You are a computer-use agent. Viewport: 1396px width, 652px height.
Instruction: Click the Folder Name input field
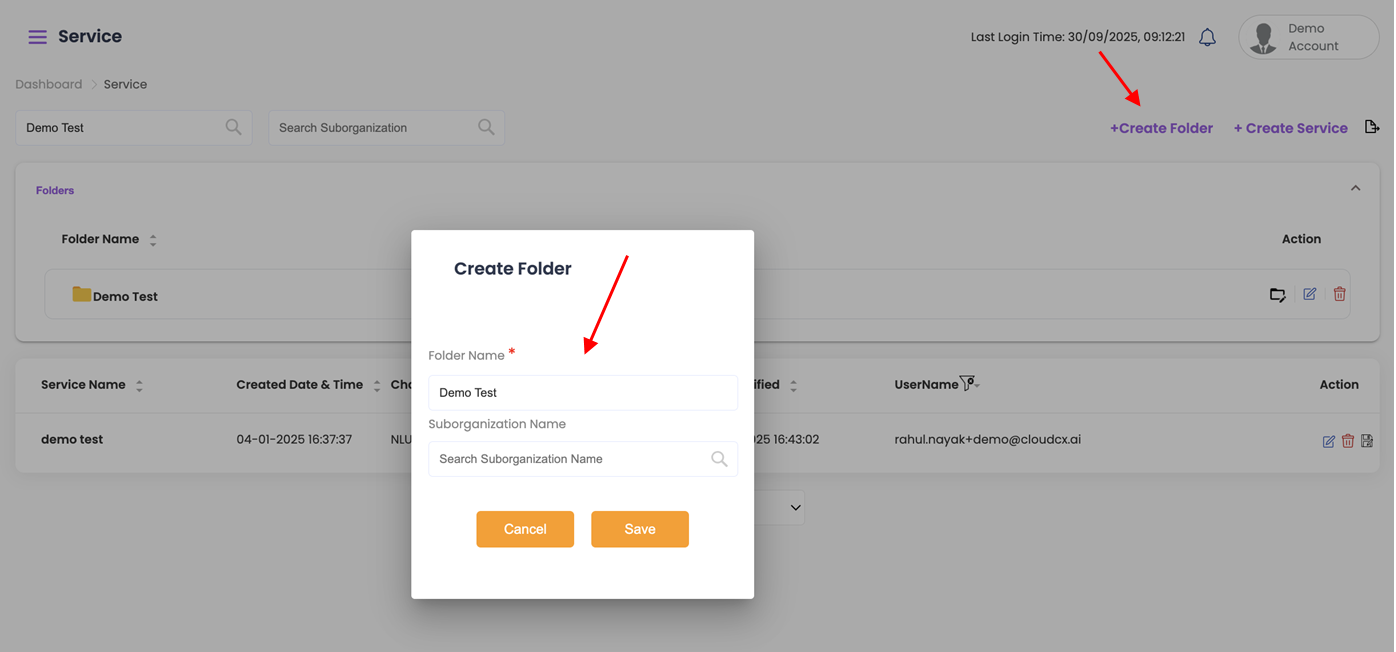[x=582, y=393]
